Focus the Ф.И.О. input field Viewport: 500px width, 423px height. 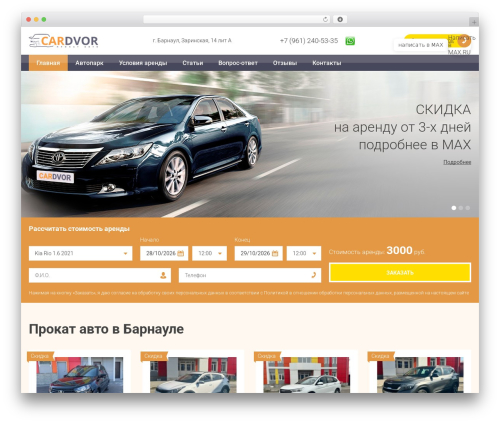coord(100,275)
